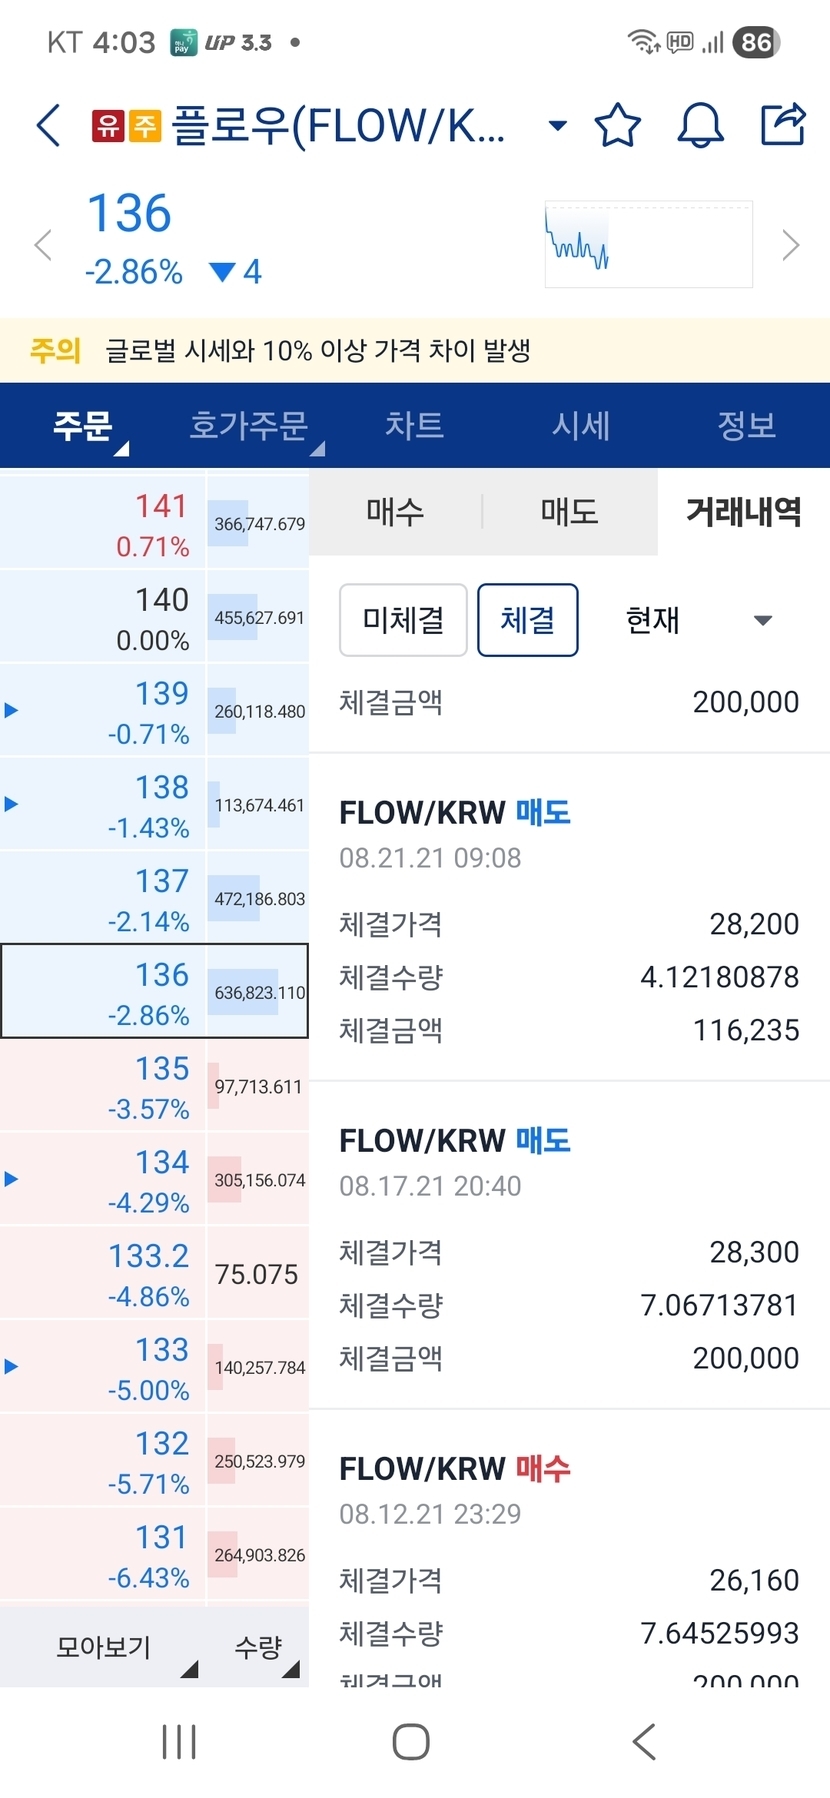Expand the coin pair dropdown arrow
The height and width of the screenshot is (1798, 830).
pyautogui.click(x=558, y=125)
